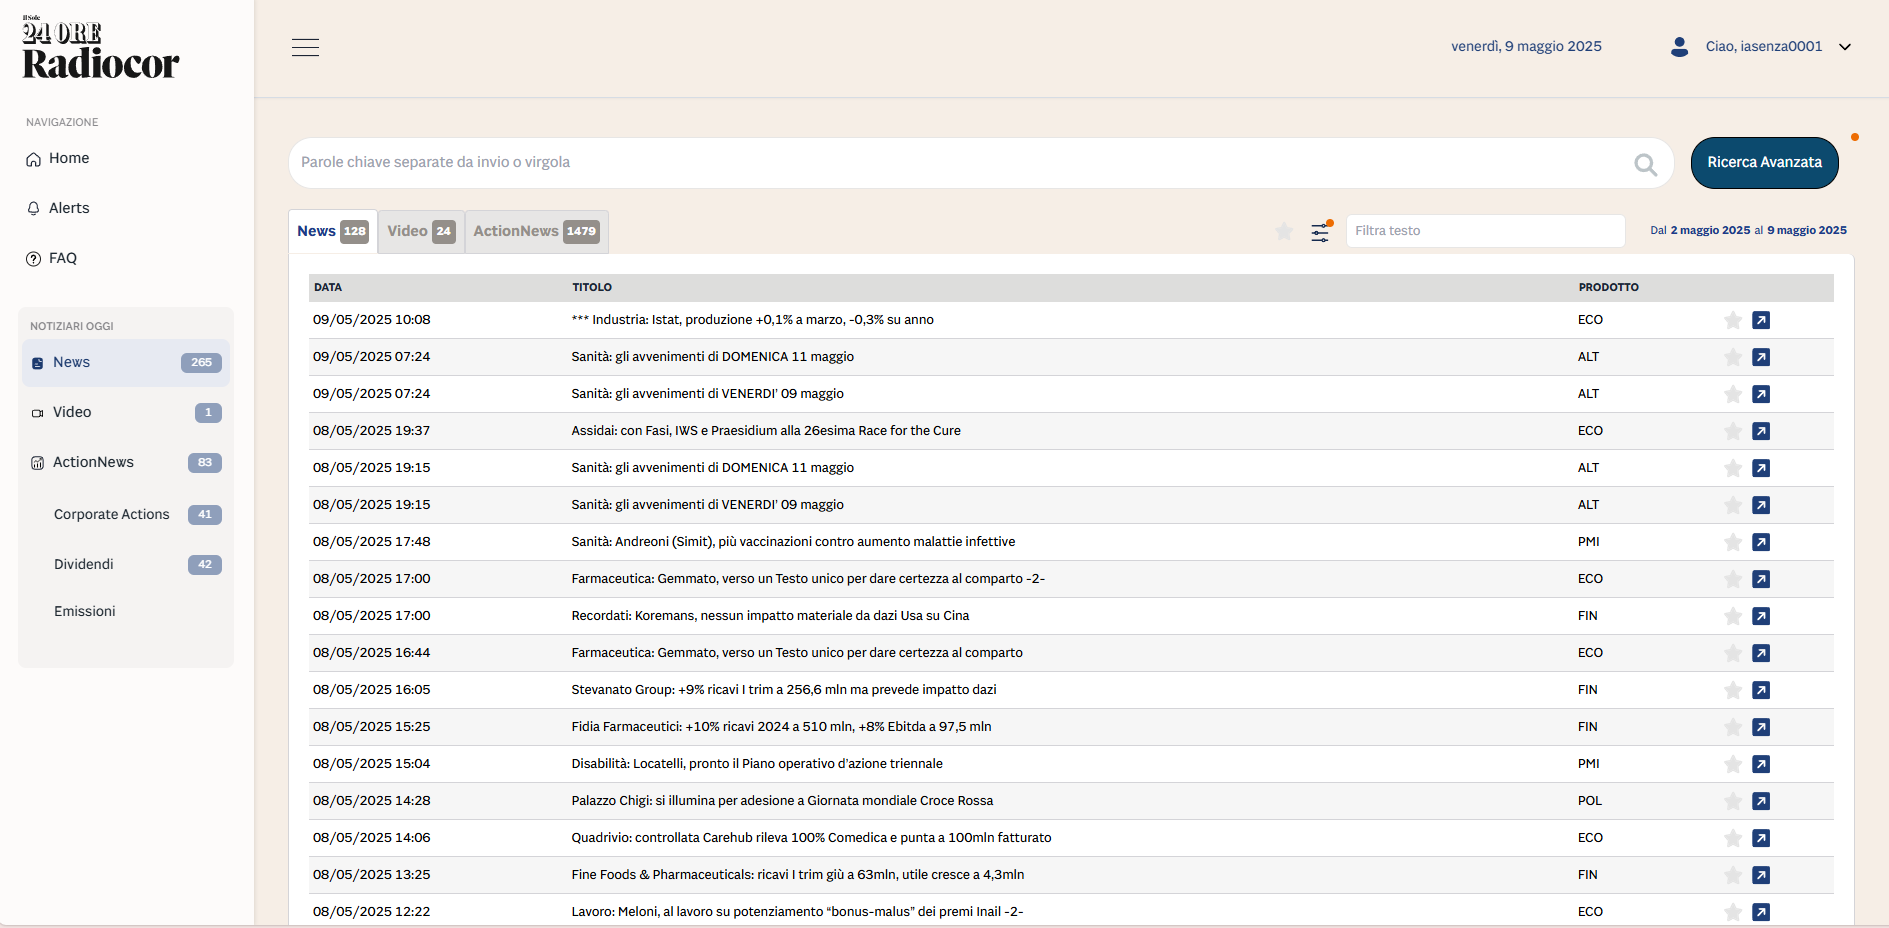Open Assidai Race for the Cure externally
Screen dimensions: 1889x928
point(1761,431)
